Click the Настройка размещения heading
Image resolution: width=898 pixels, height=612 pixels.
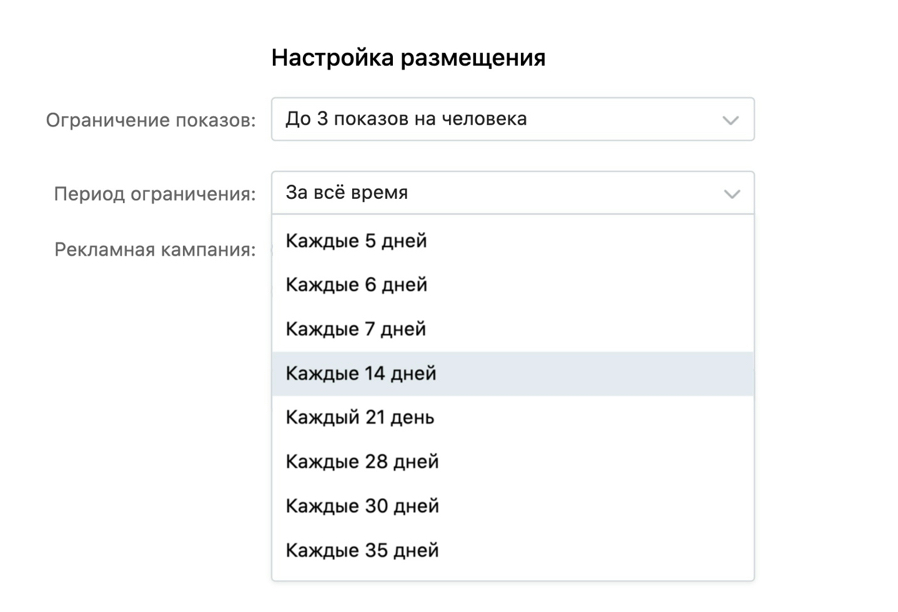click(409, 58)
